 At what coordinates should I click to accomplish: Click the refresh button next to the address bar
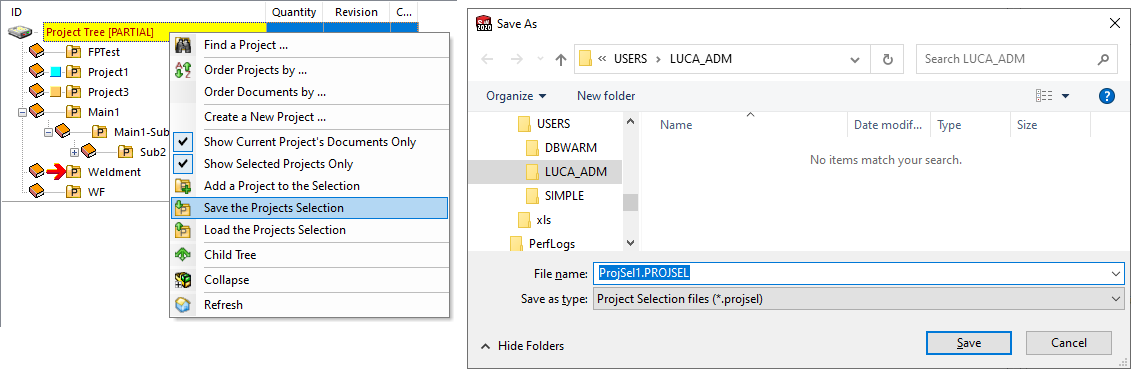(x=888, y=59)
